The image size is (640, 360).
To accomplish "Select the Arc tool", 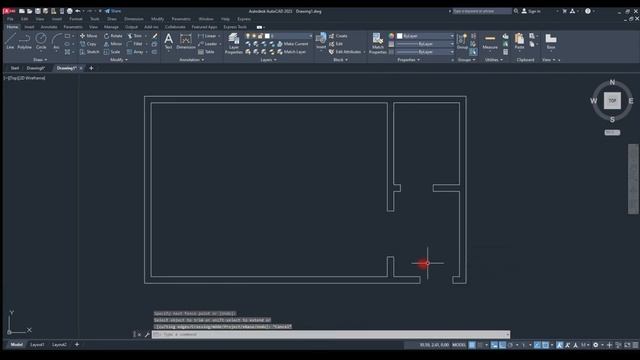I will point(56,41).
